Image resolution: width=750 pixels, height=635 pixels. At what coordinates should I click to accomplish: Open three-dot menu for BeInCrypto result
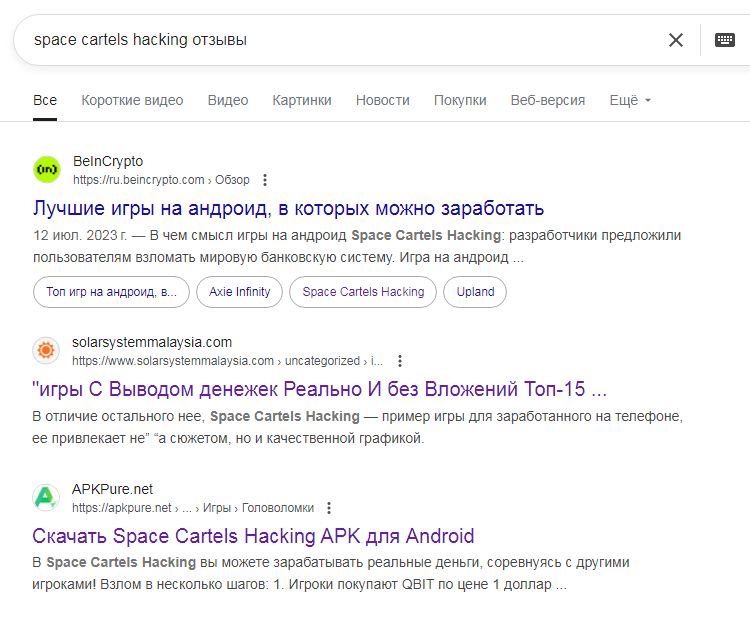point(265,180)
